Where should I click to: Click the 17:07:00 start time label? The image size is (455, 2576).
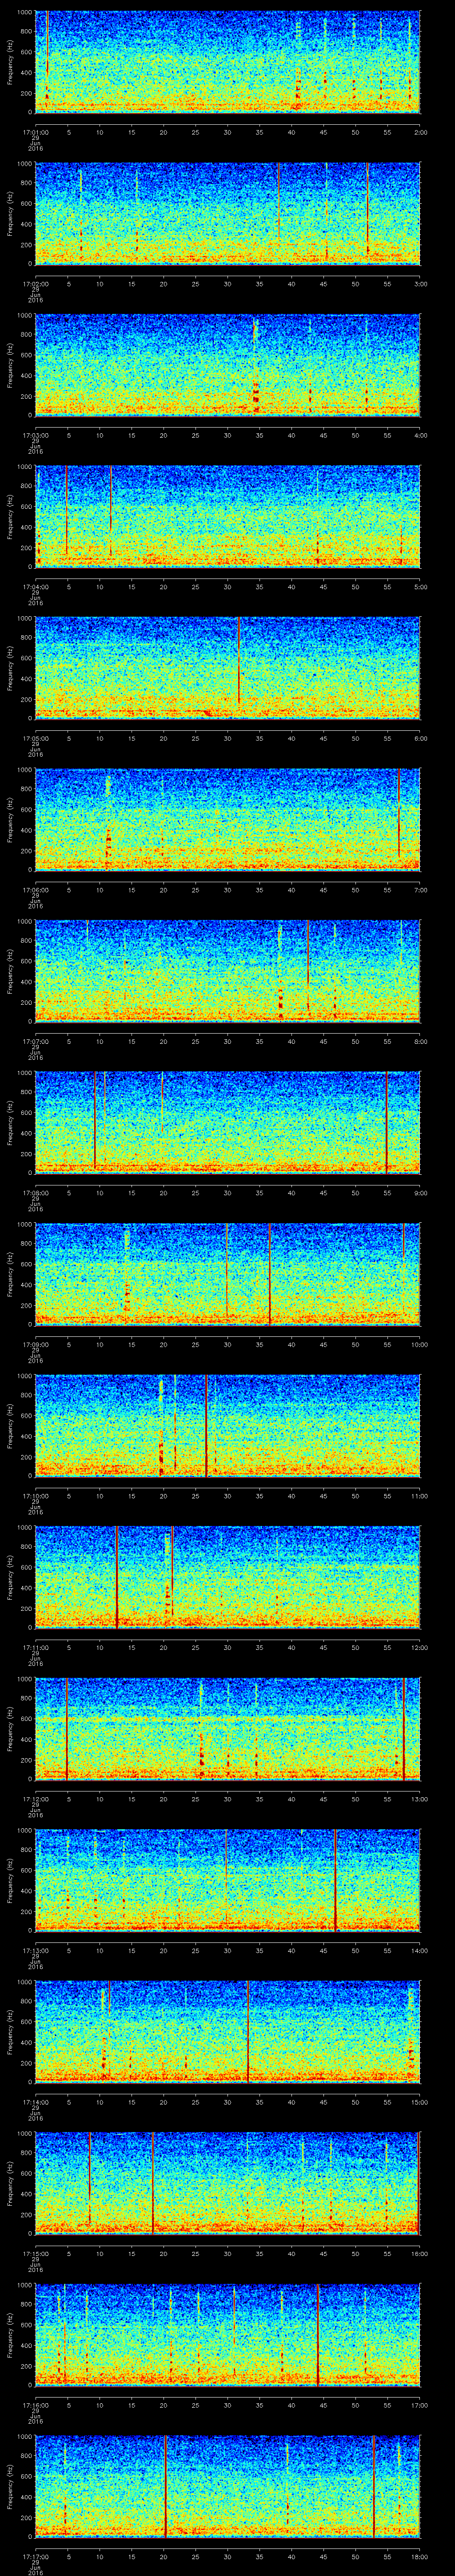(x=35, y=1041)
